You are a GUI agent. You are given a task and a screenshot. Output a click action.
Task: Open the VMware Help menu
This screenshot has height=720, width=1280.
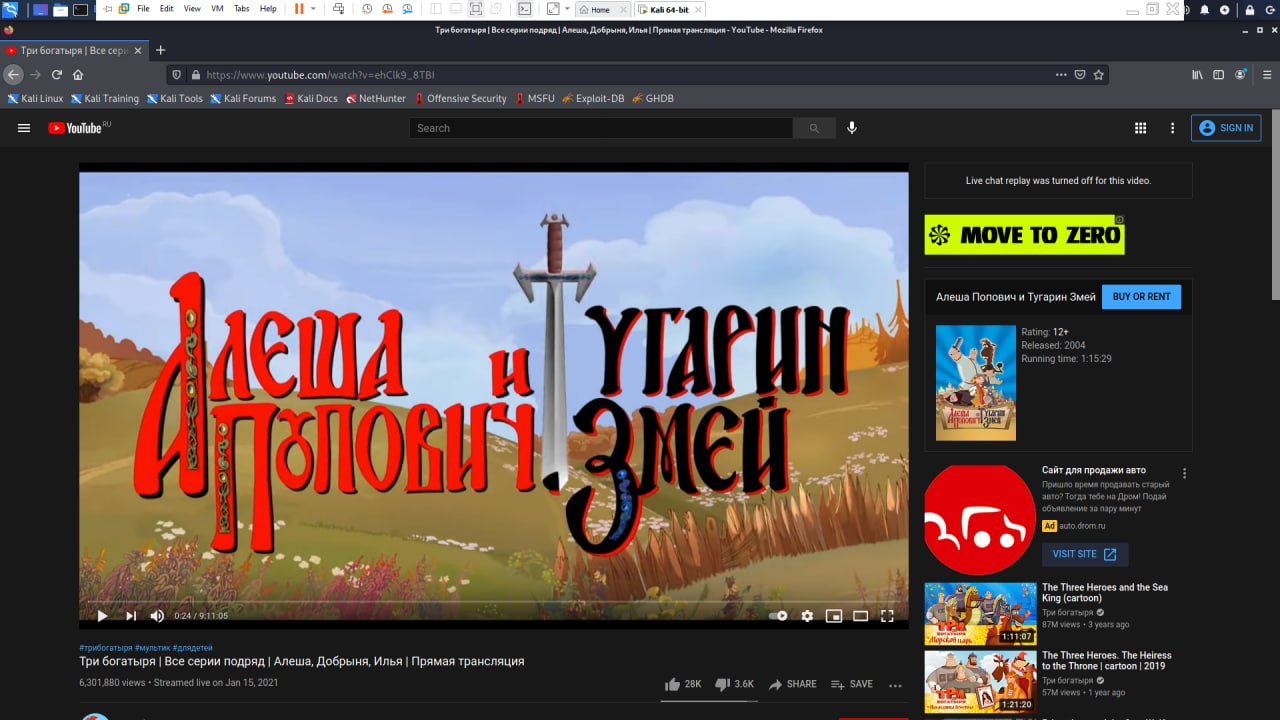(x=268, y=9)
